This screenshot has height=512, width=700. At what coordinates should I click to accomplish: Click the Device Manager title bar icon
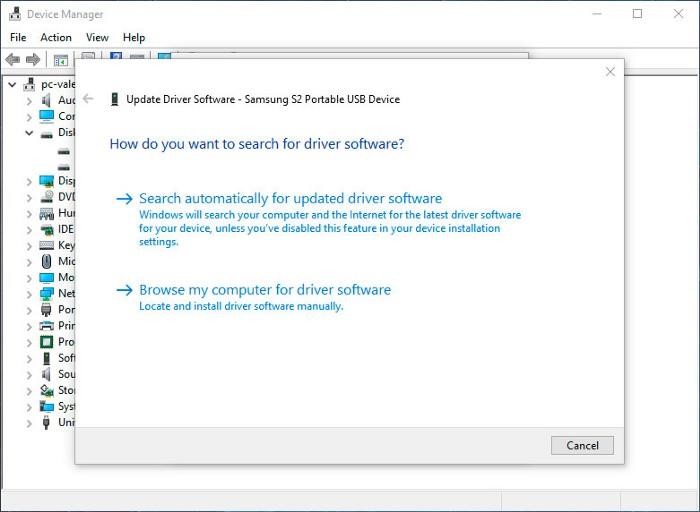pos(15,14)
